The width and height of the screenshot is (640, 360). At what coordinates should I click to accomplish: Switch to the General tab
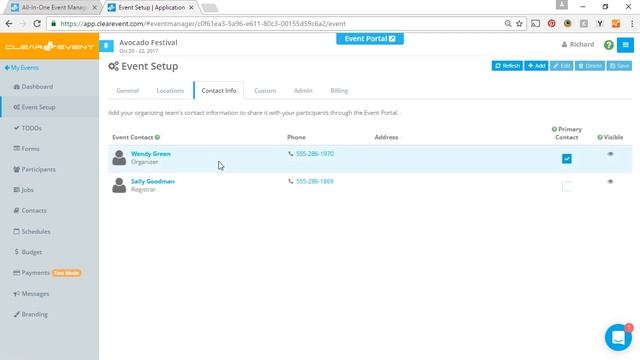(127, 91)
